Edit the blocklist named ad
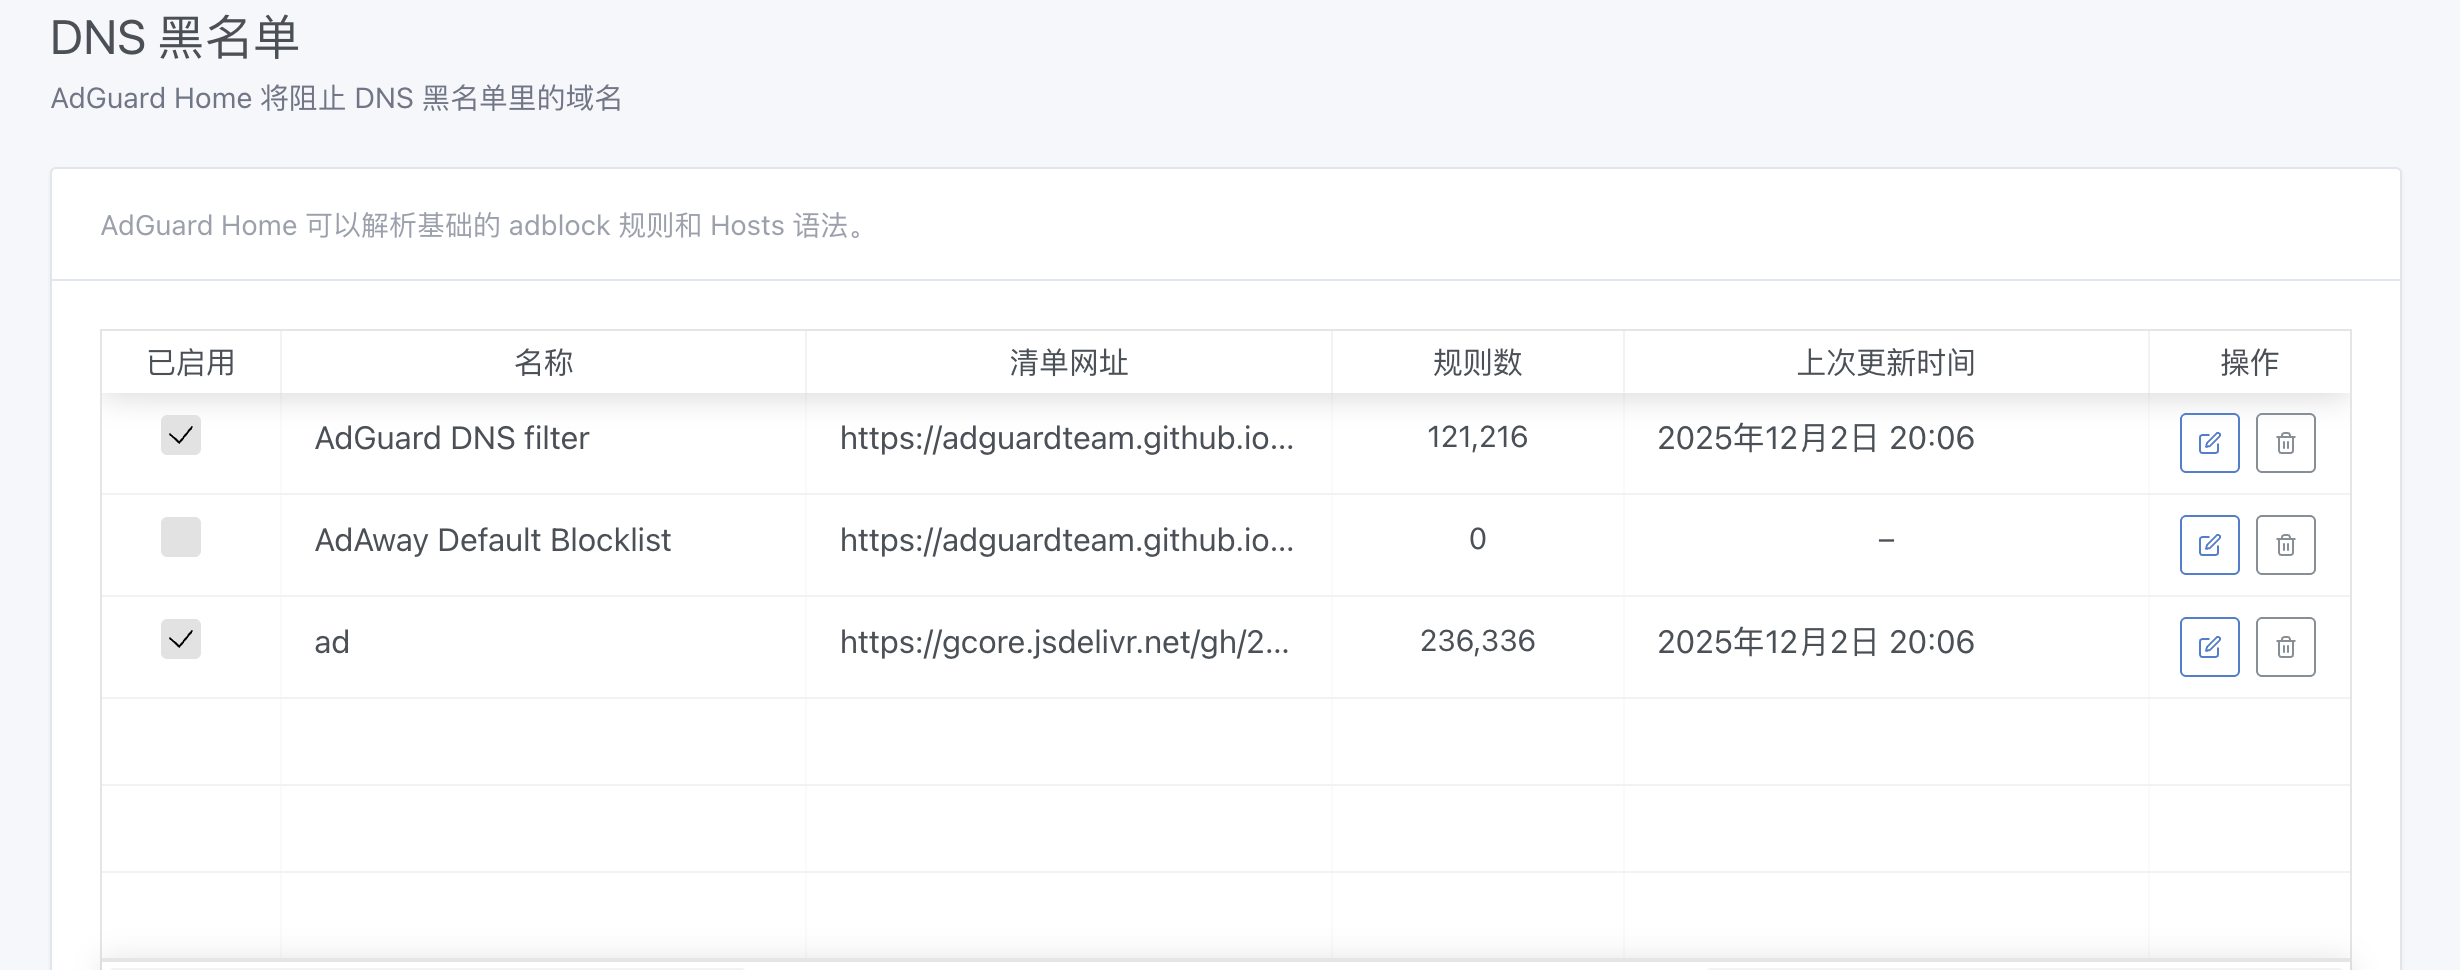 coord(2209,646)
